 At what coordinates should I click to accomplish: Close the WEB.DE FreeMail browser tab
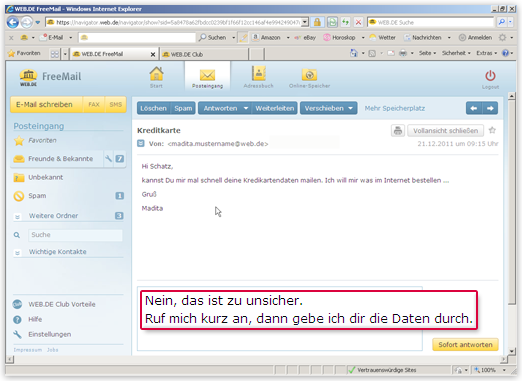(153, 54)
